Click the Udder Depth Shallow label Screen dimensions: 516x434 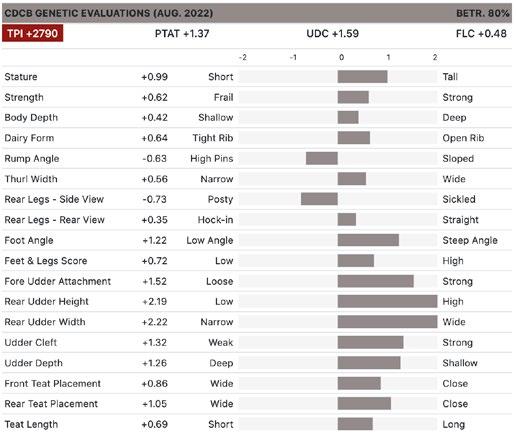pos(460,363)
